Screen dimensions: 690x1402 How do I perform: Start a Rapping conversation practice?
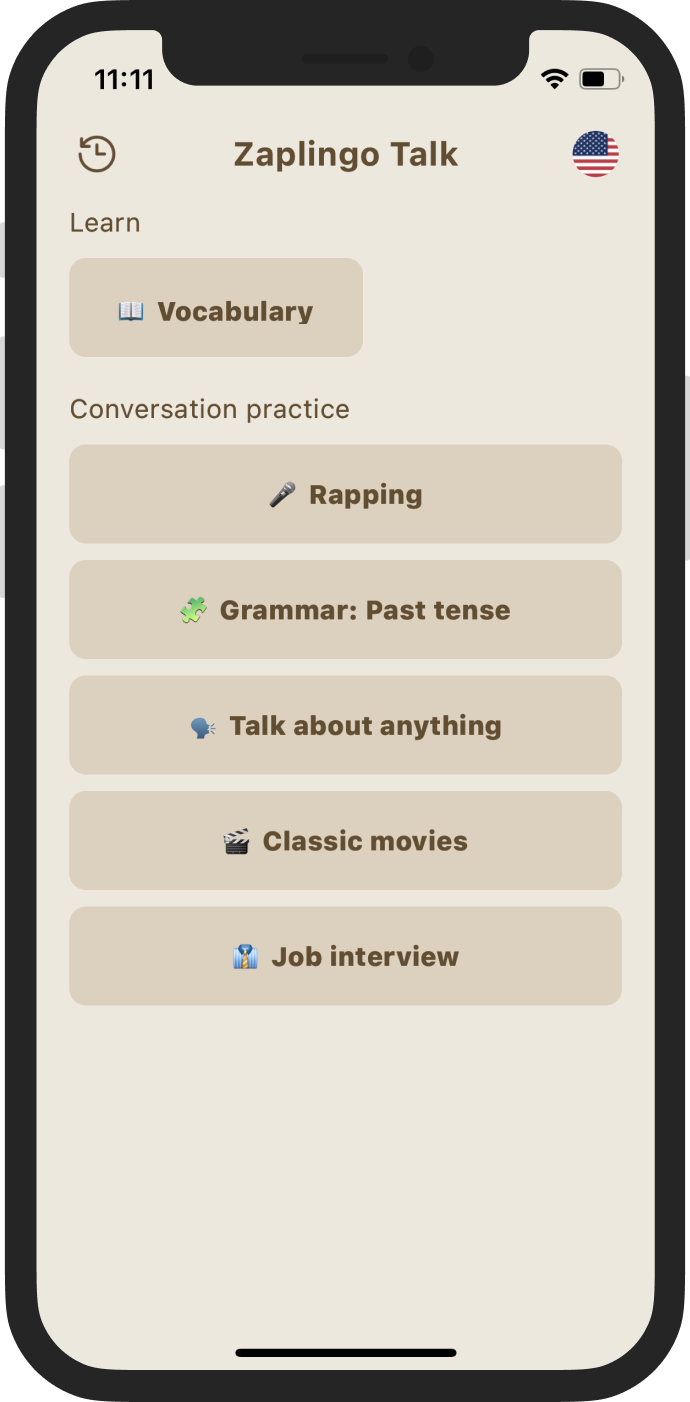[345, 494]
